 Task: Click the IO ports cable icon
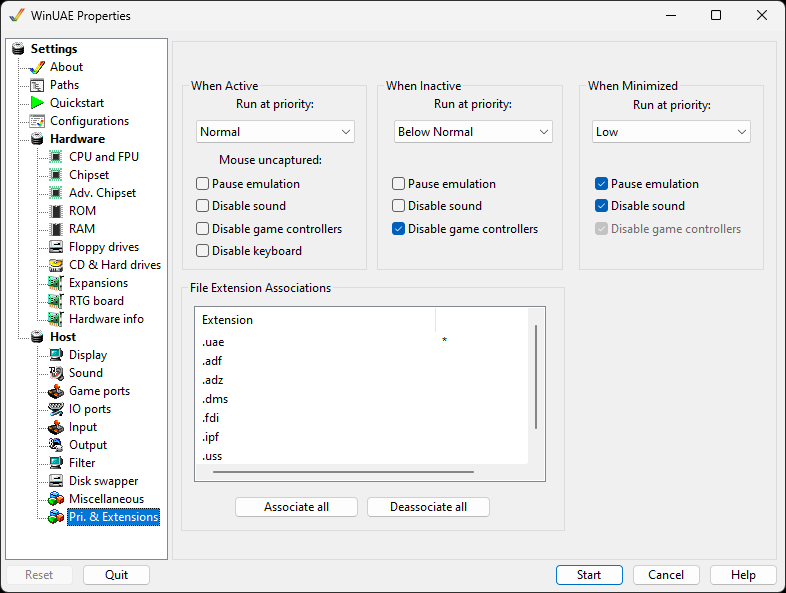pyautogui.click(x=56, y=409)
